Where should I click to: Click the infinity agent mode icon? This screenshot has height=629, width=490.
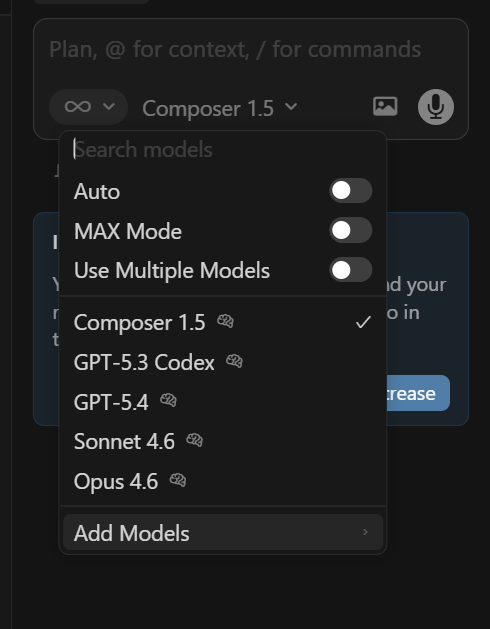pos(77,107)
